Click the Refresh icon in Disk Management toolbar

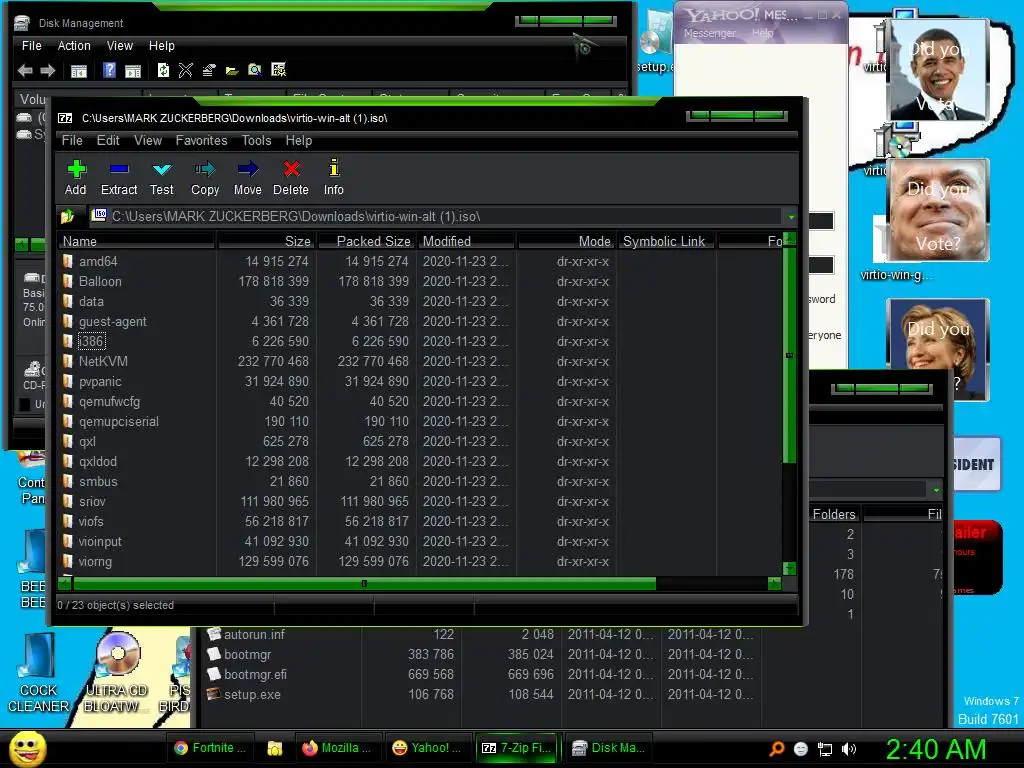163,70
